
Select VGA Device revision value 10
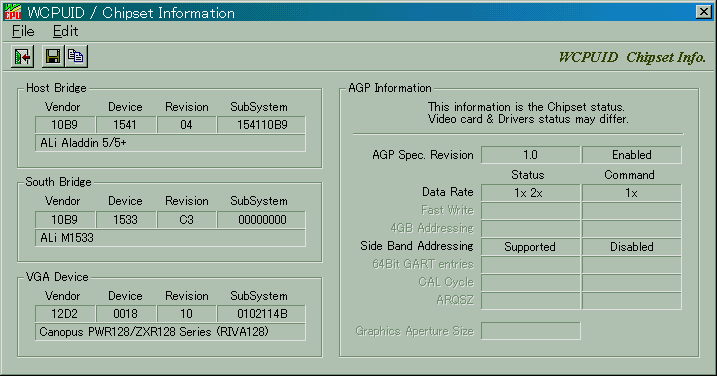coord(187,314)
